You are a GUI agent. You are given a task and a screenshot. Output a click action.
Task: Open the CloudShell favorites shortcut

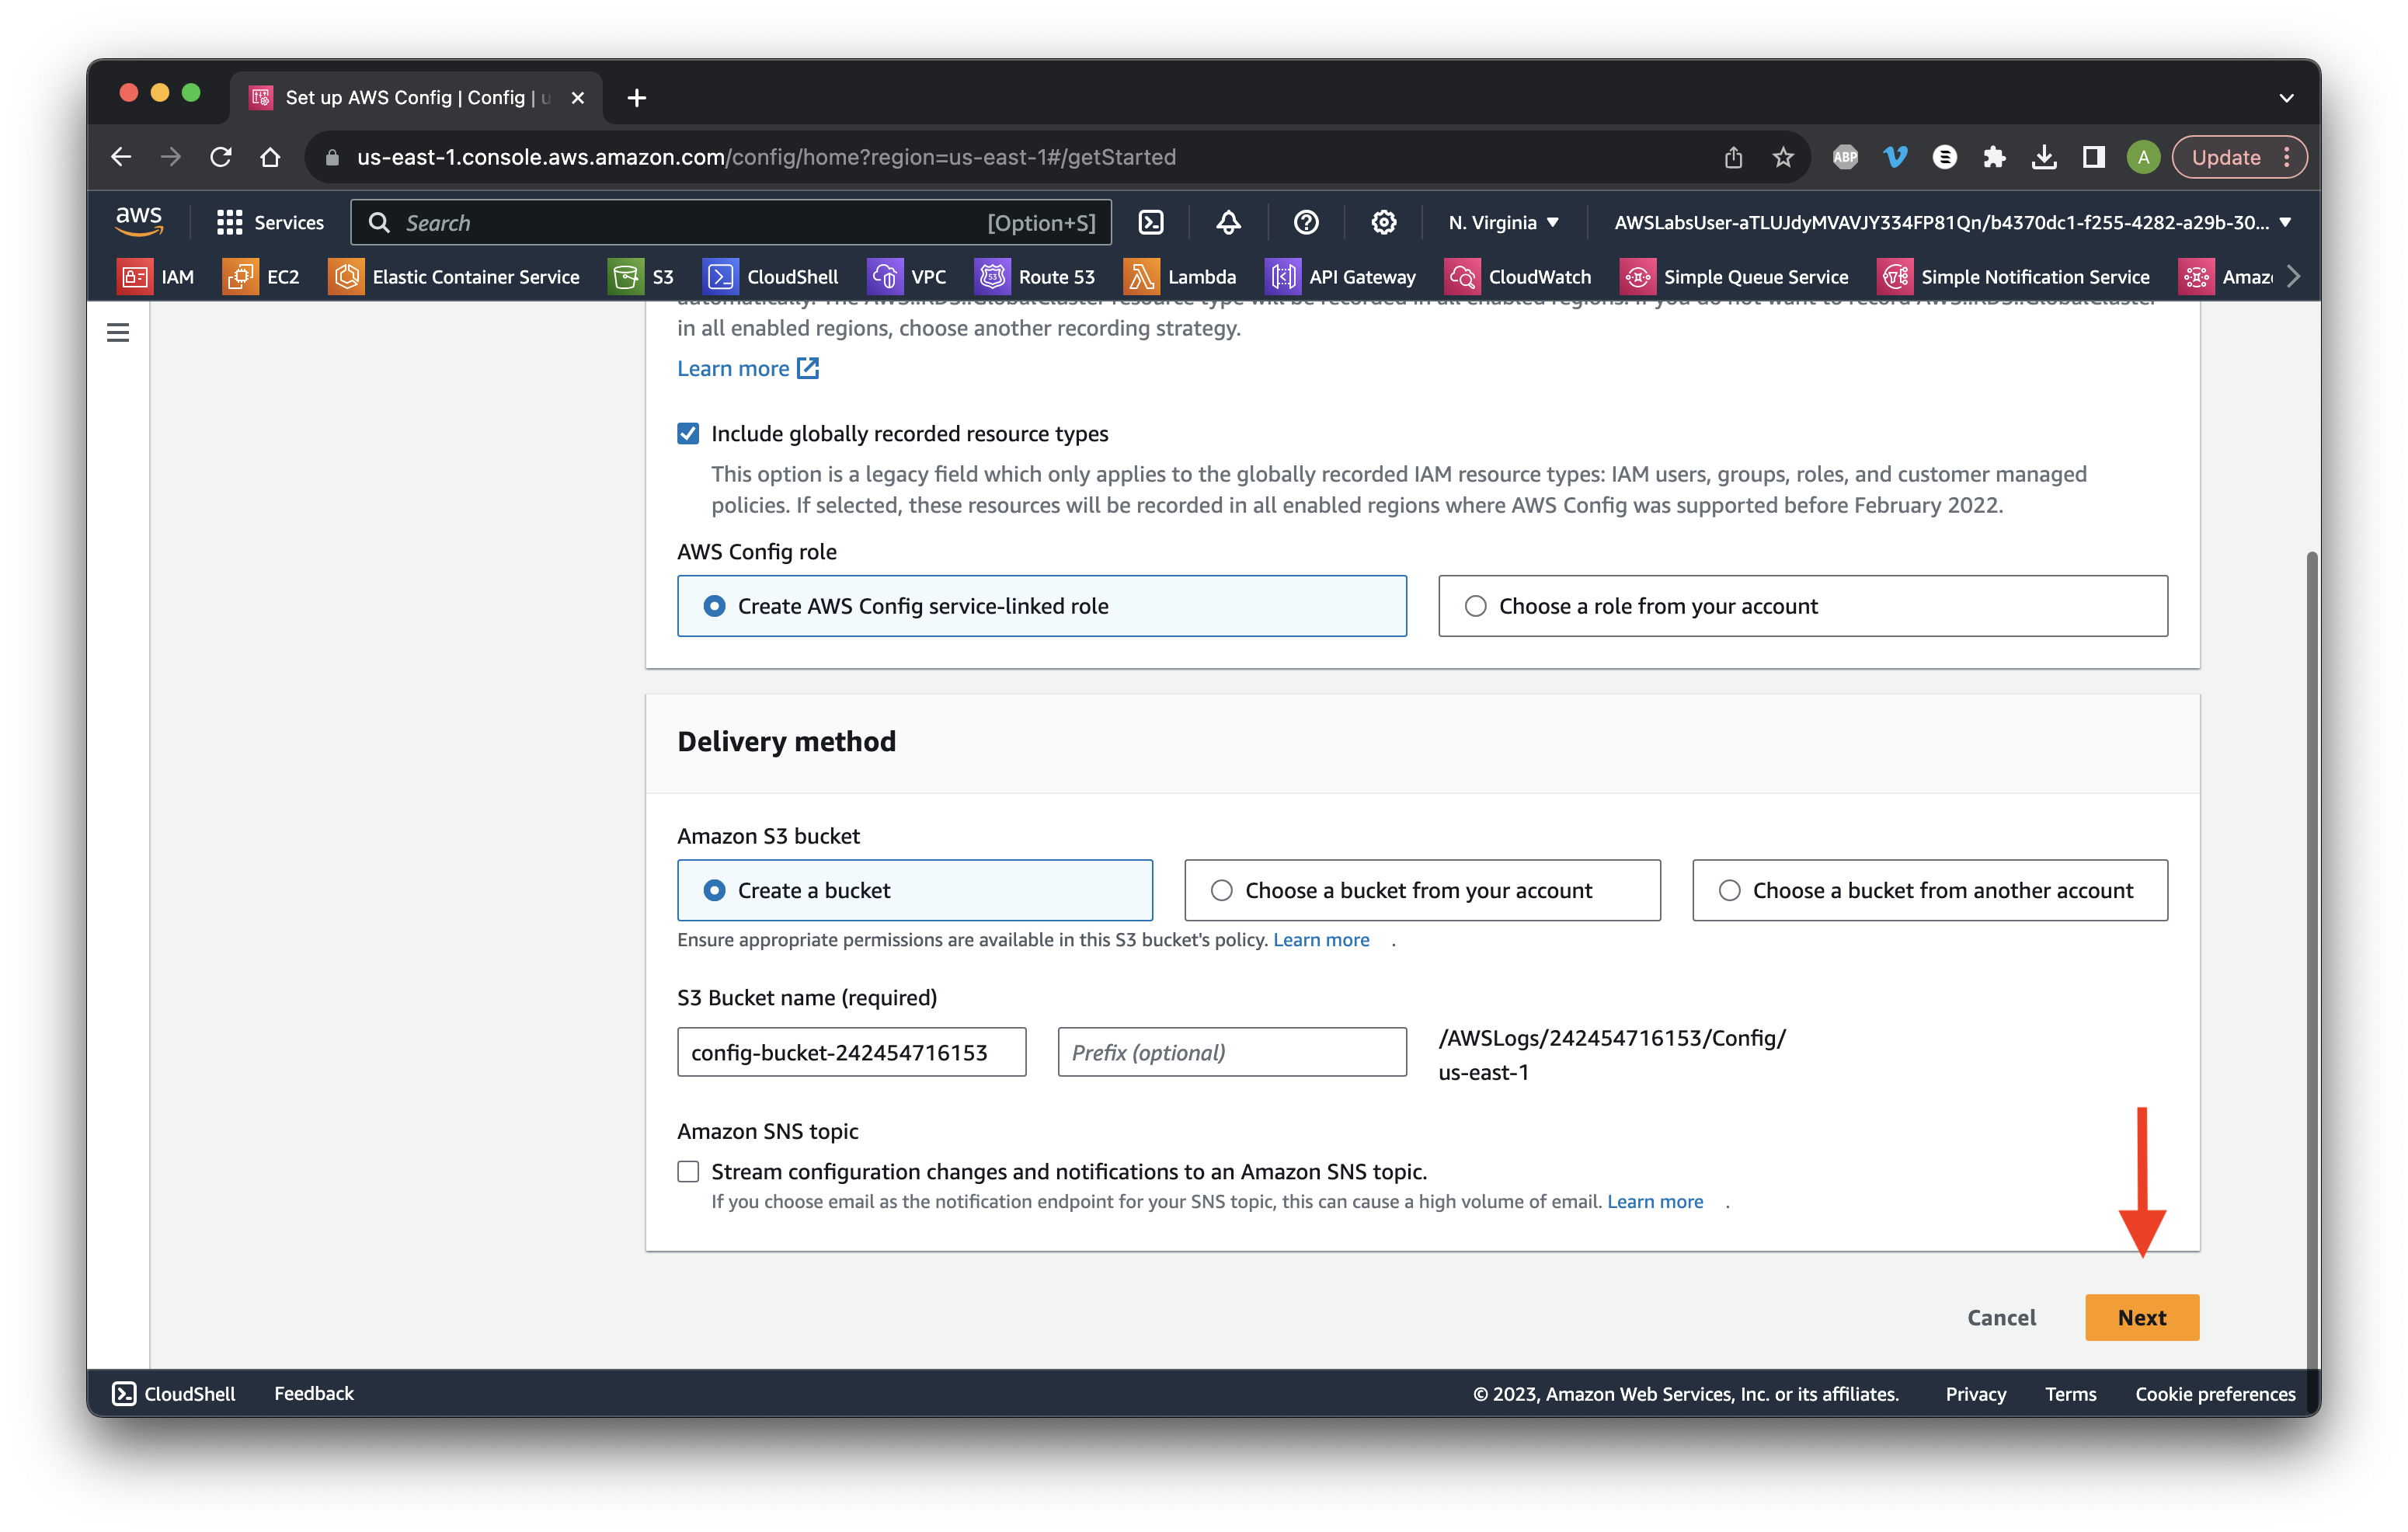(x=771, y=277)
